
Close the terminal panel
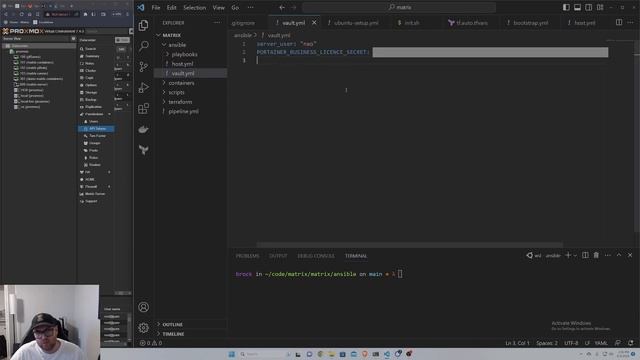coord(630,255)
